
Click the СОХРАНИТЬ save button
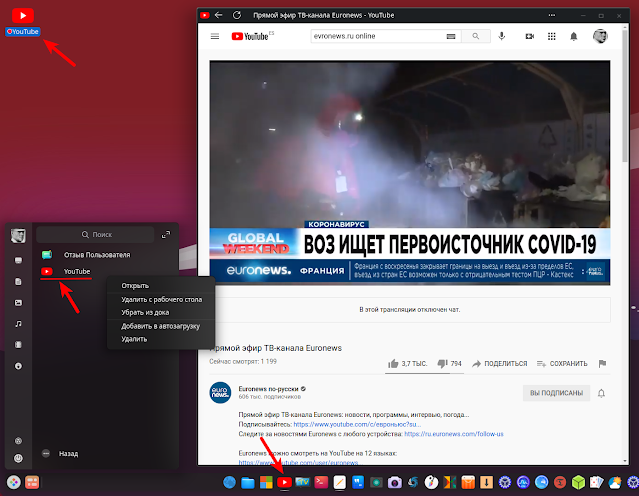coord(562,364)
